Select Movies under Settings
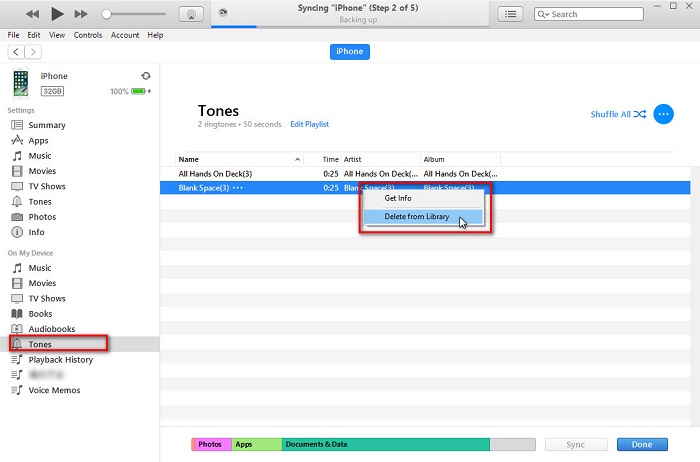This screenshot has width=700, height=462. [x=42, y=171]
